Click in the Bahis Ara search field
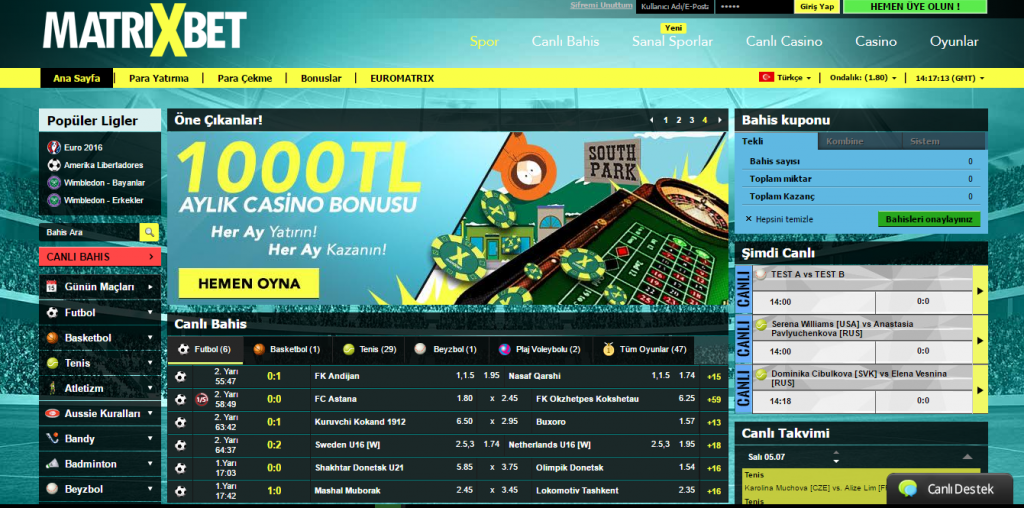Screen dimensions: 1024x508 [89, 232]
